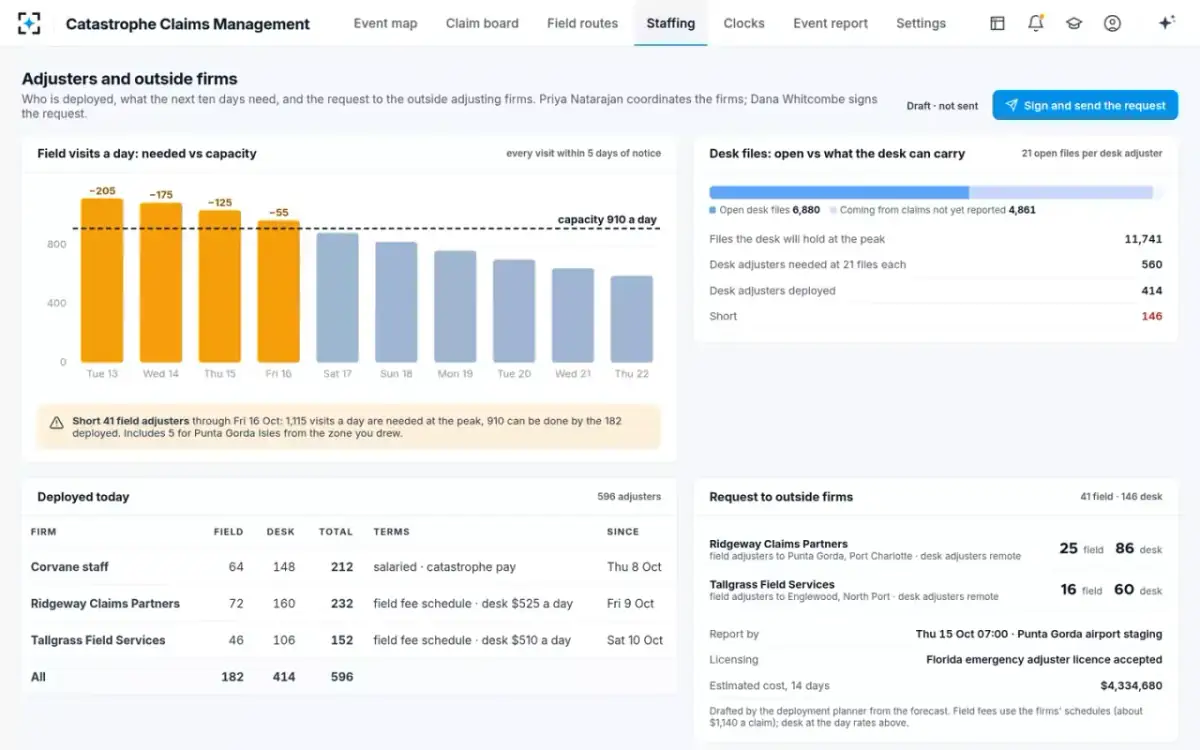Click Ridgeway Claims Partners in Deployed today table
The height and width of the screenshot is (750, 1200).
click(105, 604)
